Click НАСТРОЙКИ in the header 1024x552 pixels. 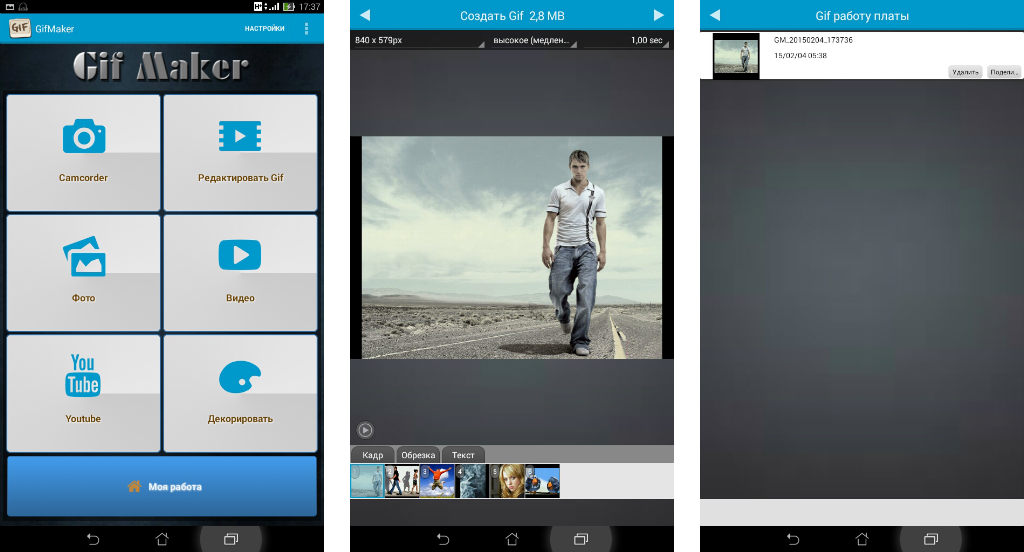[264, 29]
